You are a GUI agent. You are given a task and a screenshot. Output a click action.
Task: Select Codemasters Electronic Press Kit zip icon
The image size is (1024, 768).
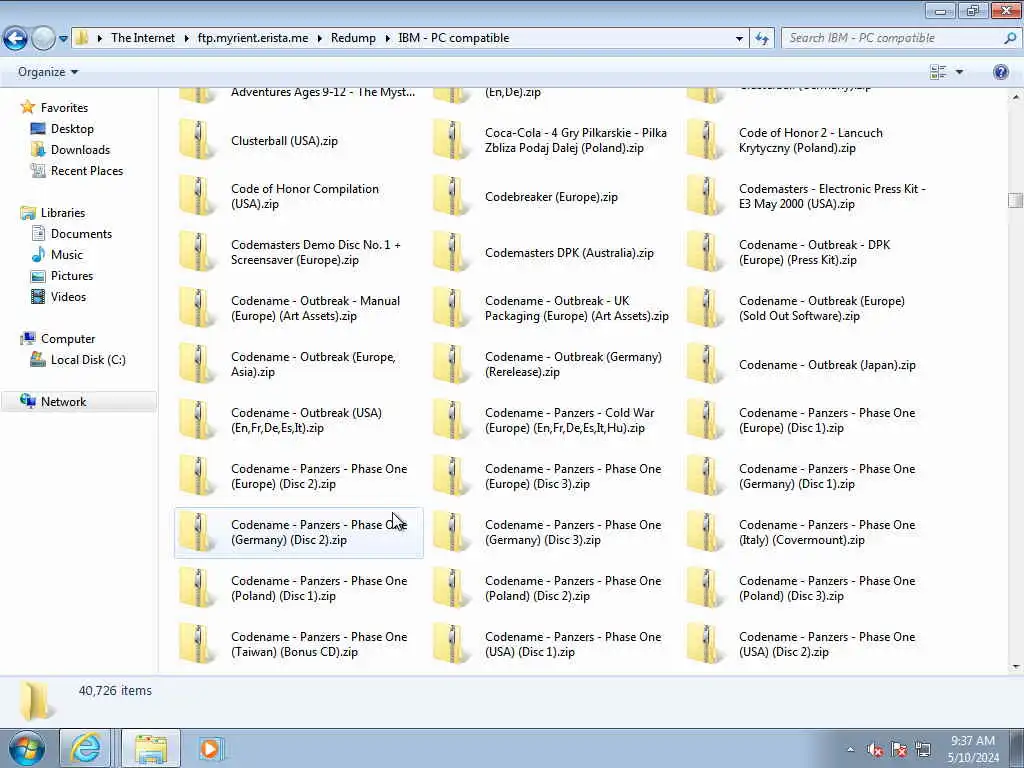coord(705,196)
